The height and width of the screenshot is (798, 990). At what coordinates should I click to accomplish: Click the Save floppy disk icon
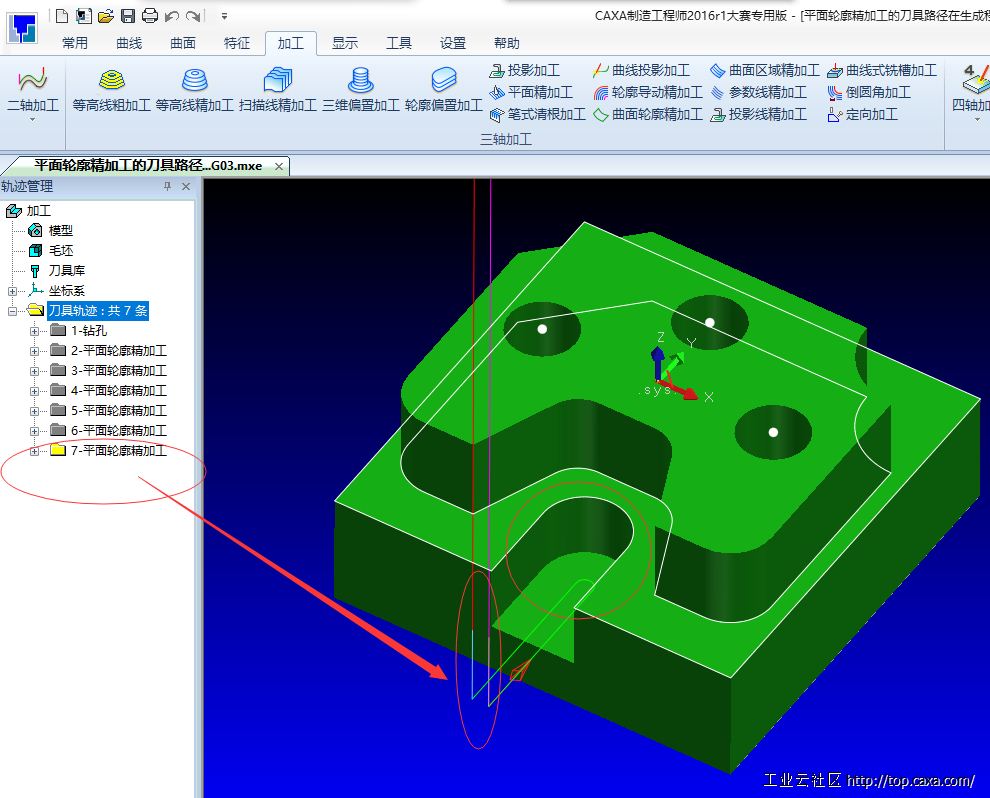(128, 15)
